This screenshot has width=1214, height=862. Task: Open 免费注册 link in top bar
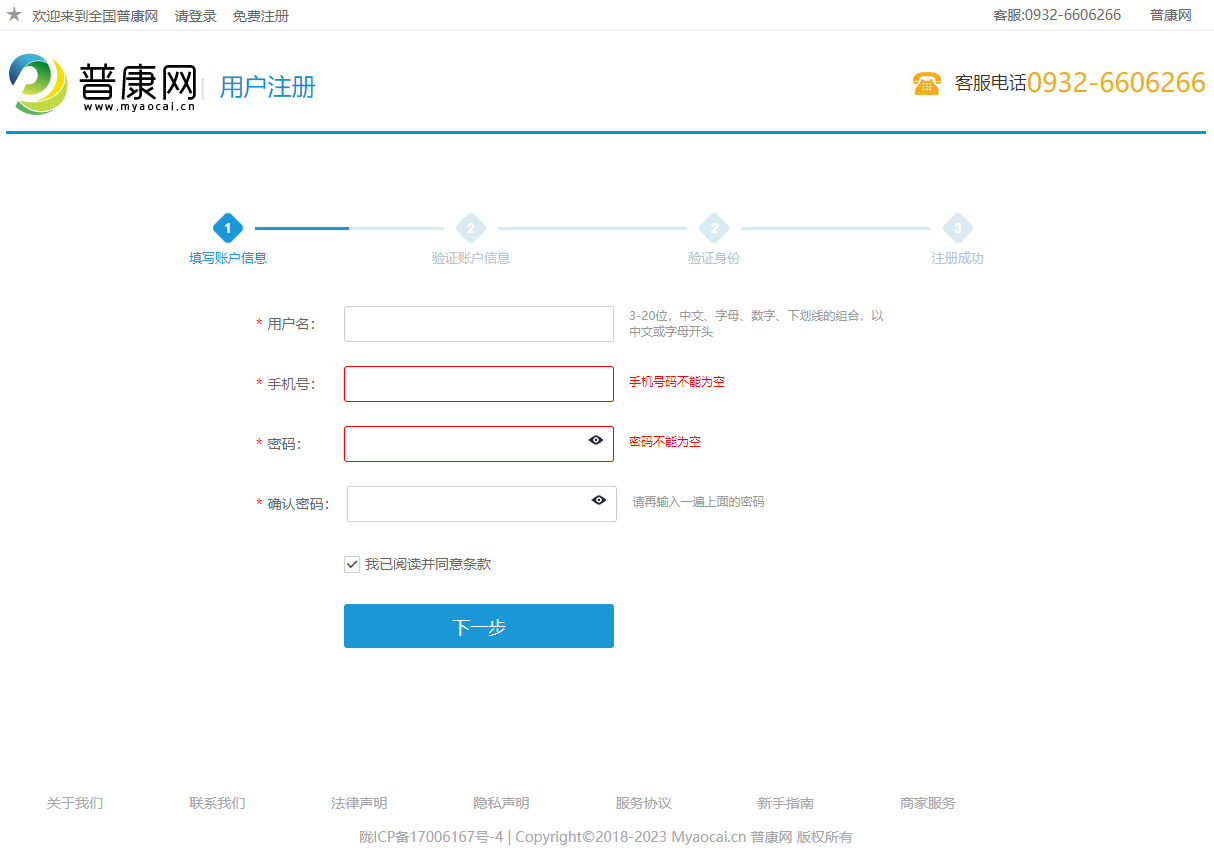(261, 16)
